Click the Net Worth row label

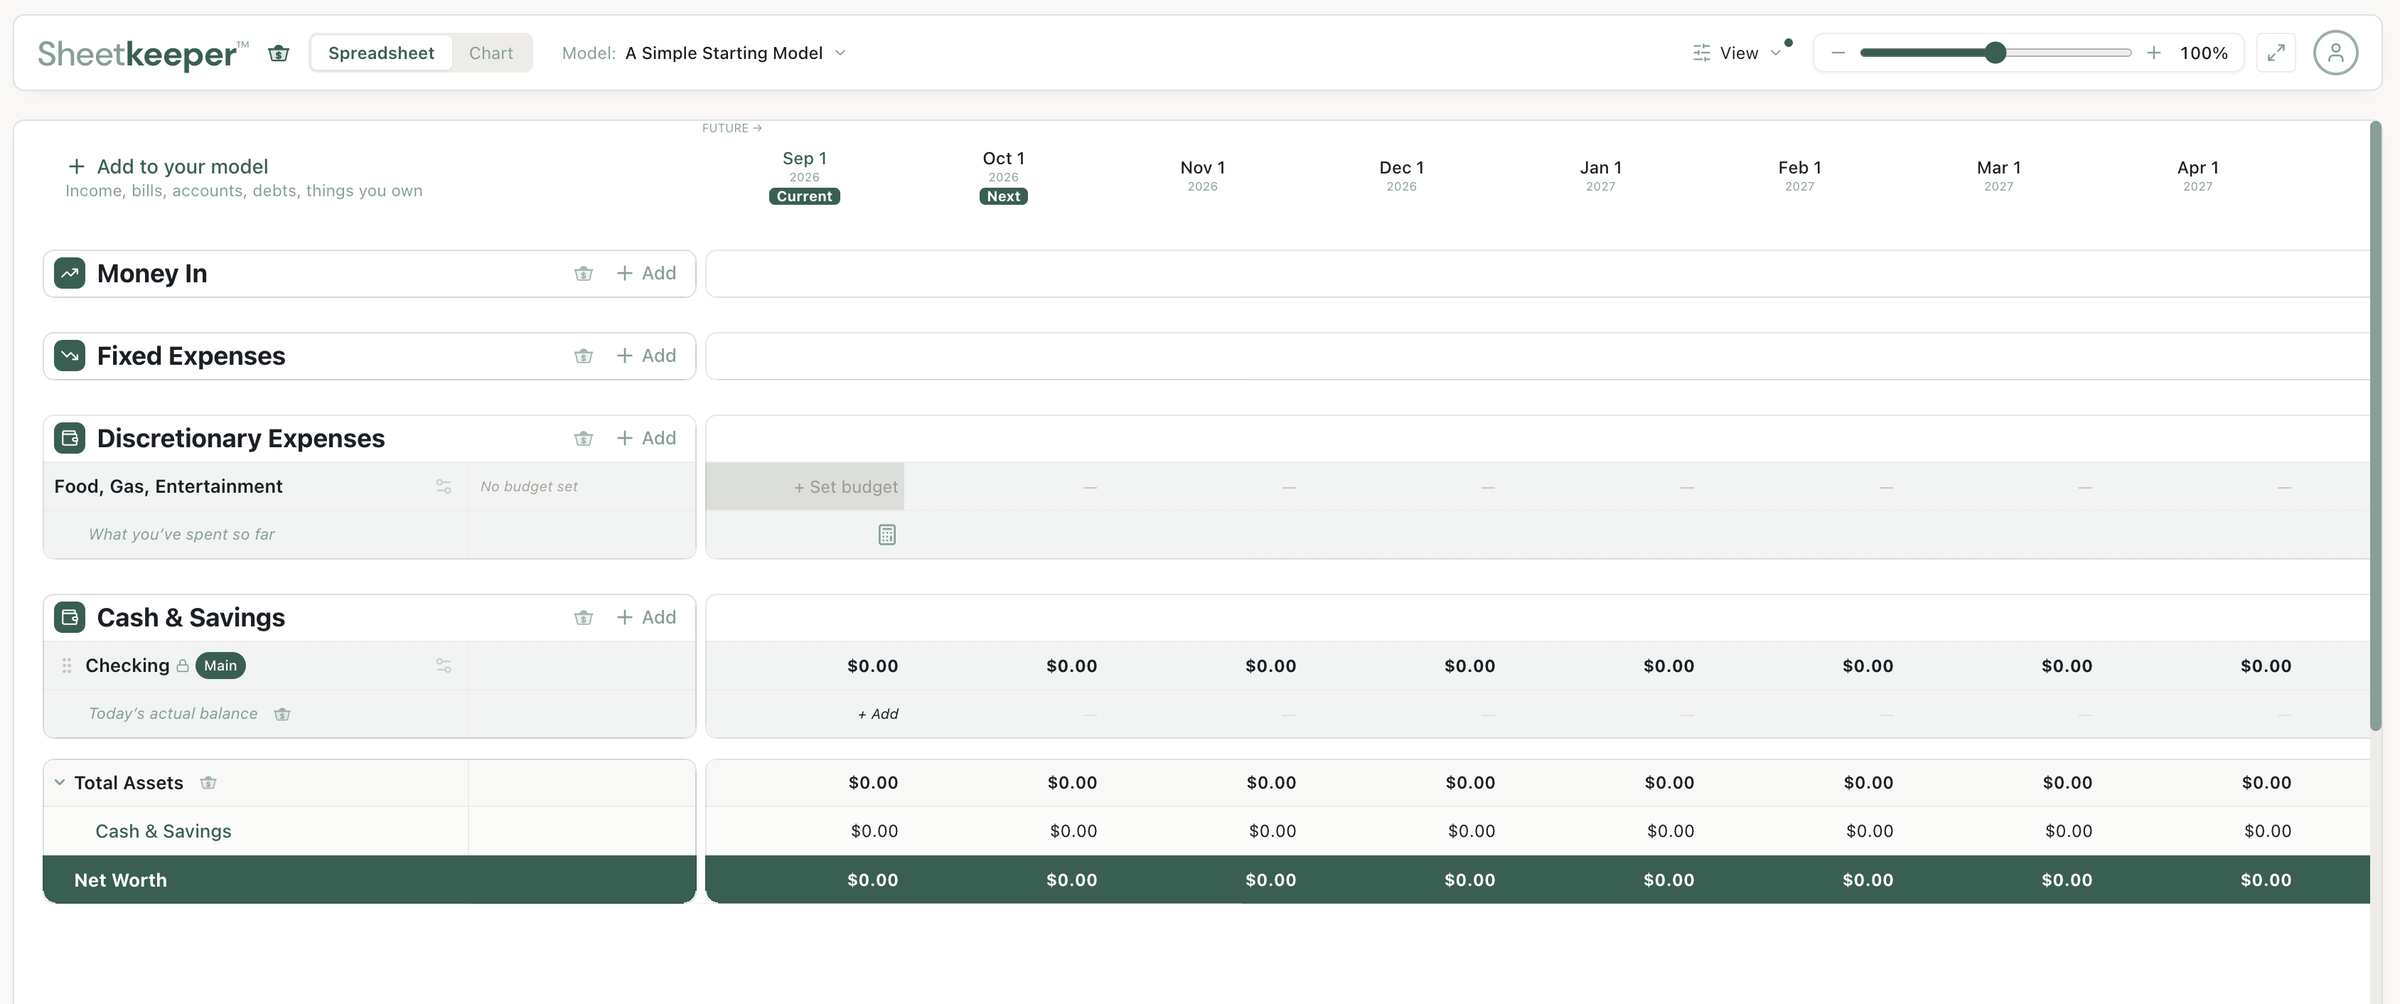(120, 880)
